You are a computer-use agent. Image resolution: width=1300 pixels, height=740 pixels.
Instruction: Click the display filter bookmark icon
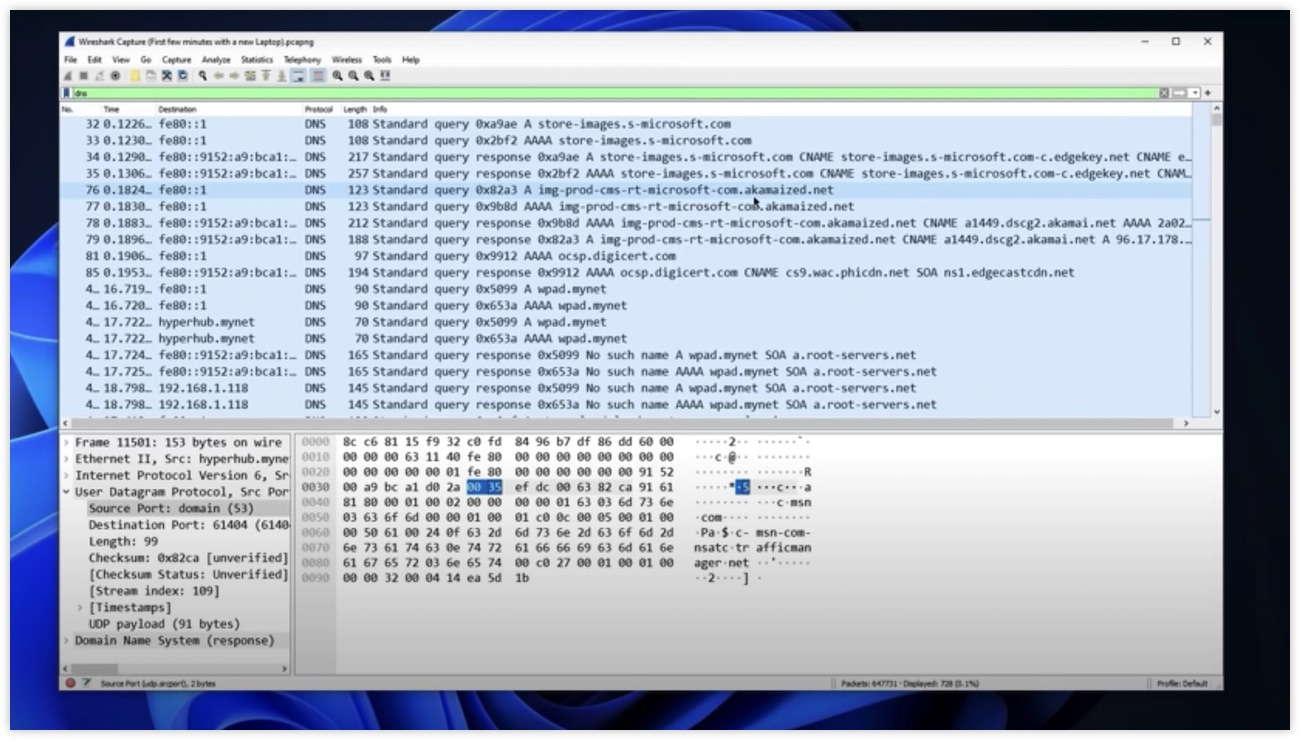67,93
